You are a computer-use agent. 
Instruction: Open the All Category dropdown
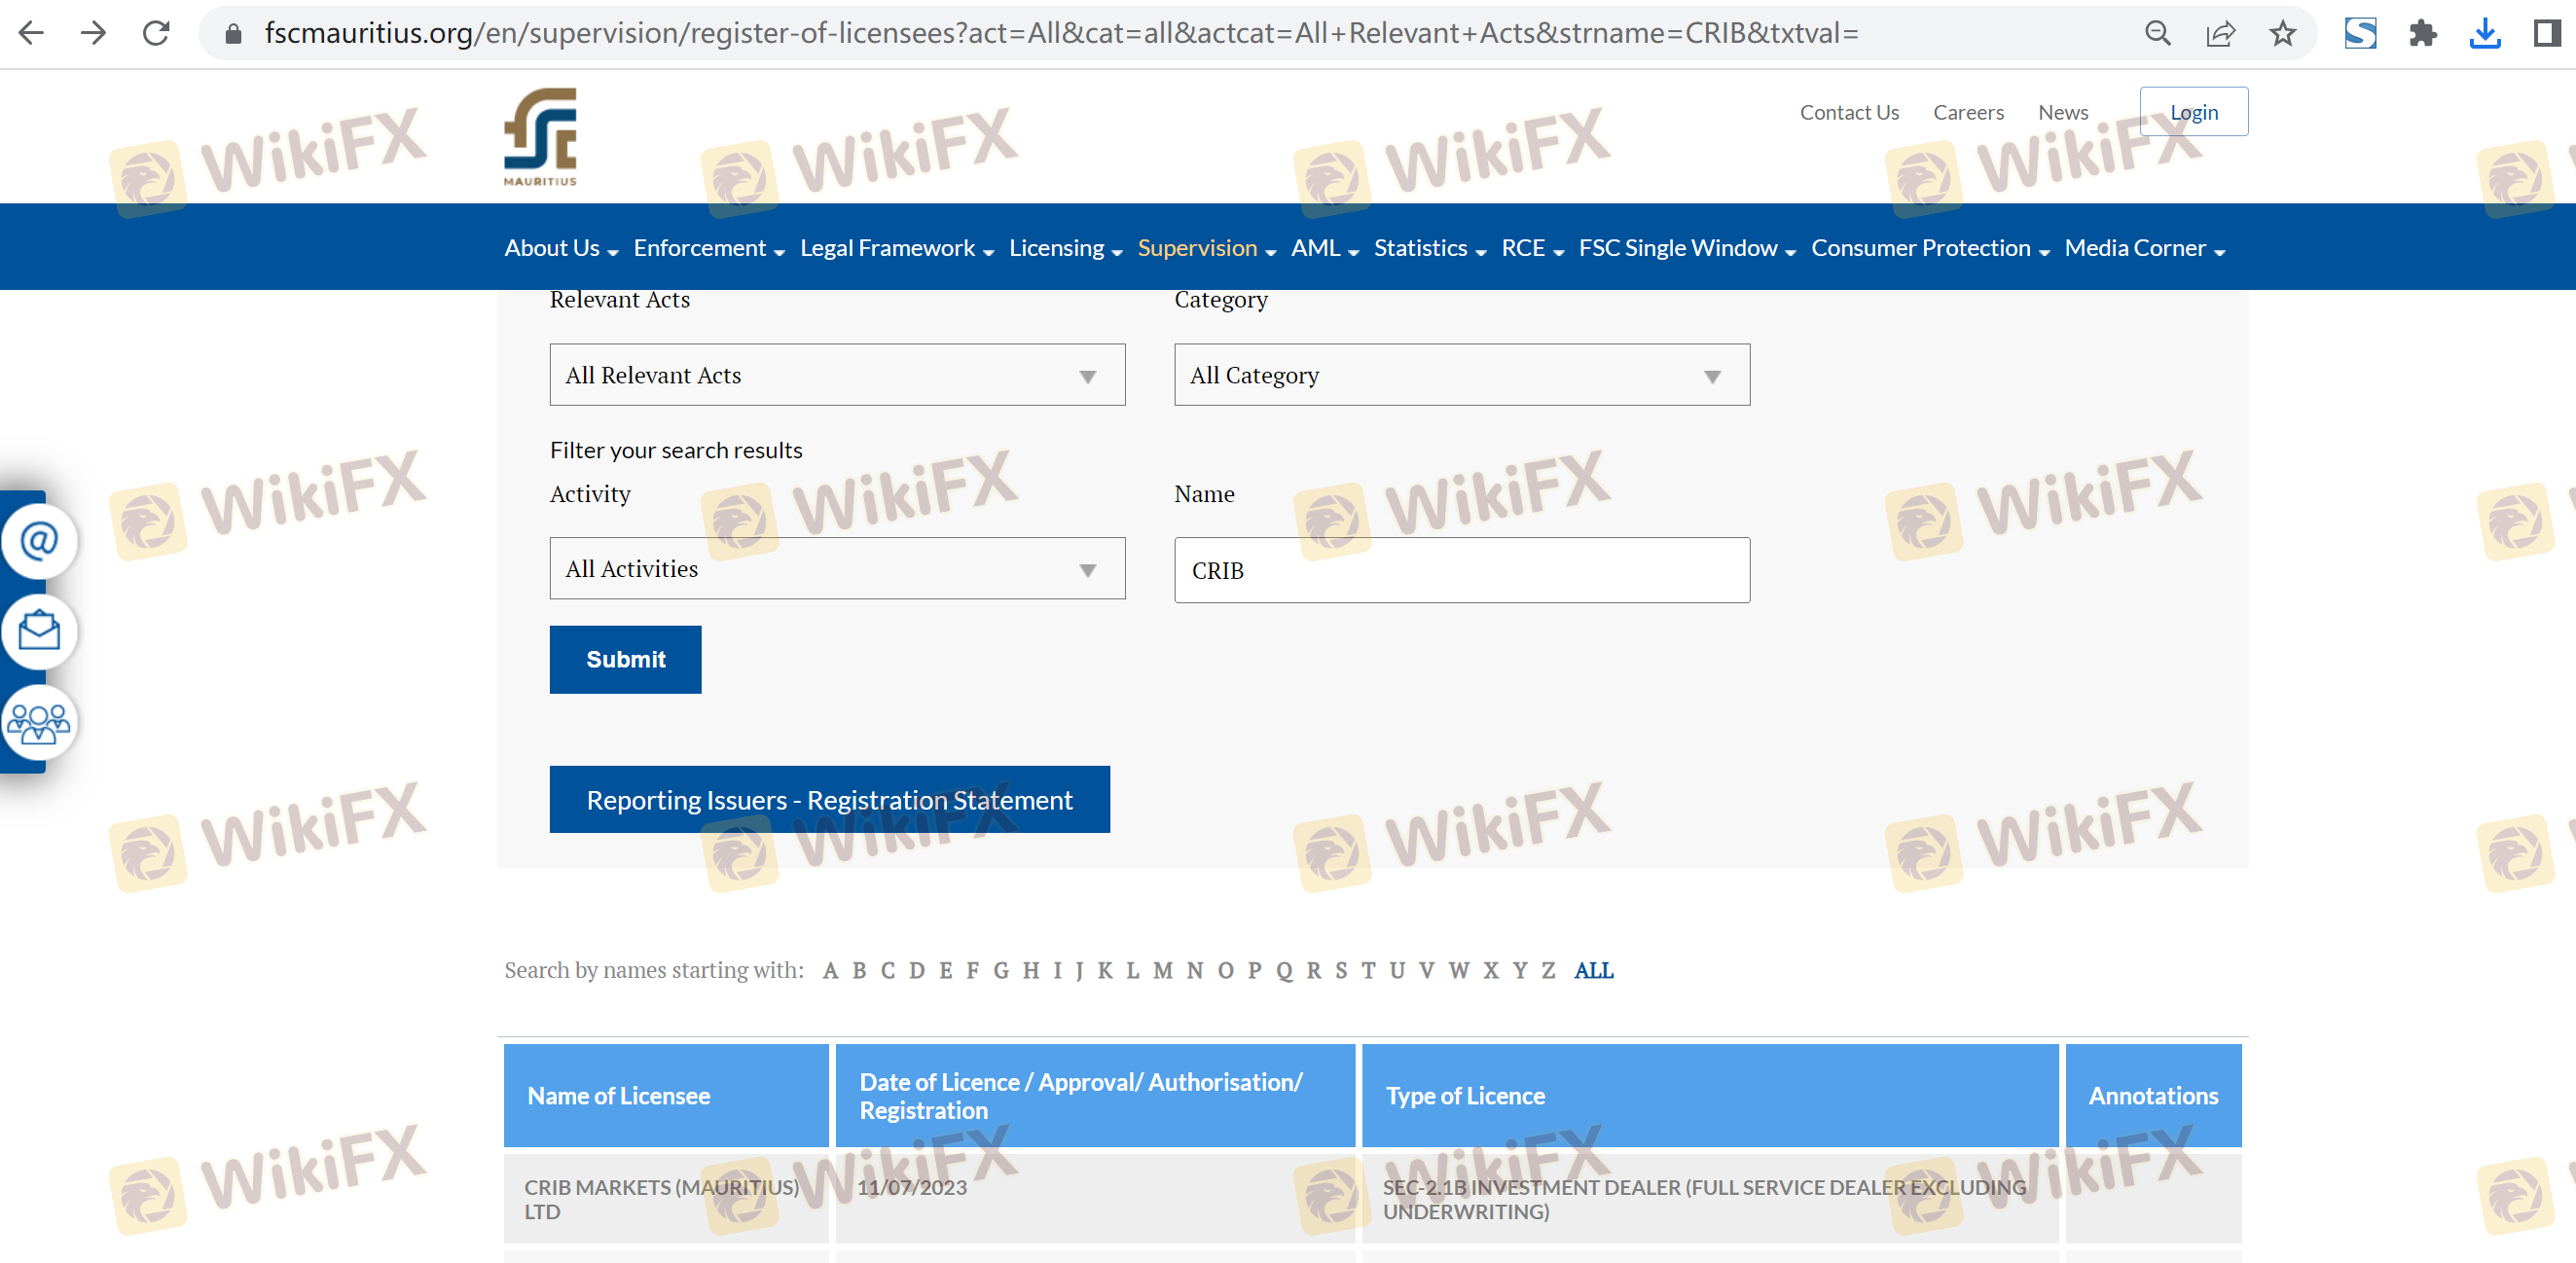click(x=1461, y=375)
